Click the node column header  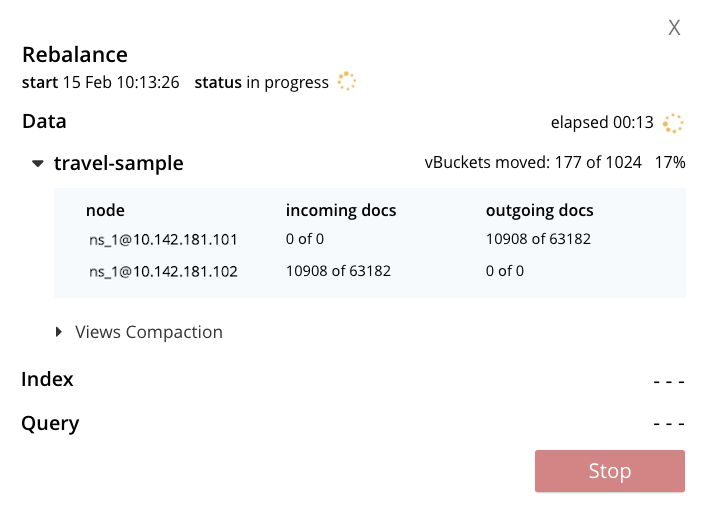click(x=105, y=210)
